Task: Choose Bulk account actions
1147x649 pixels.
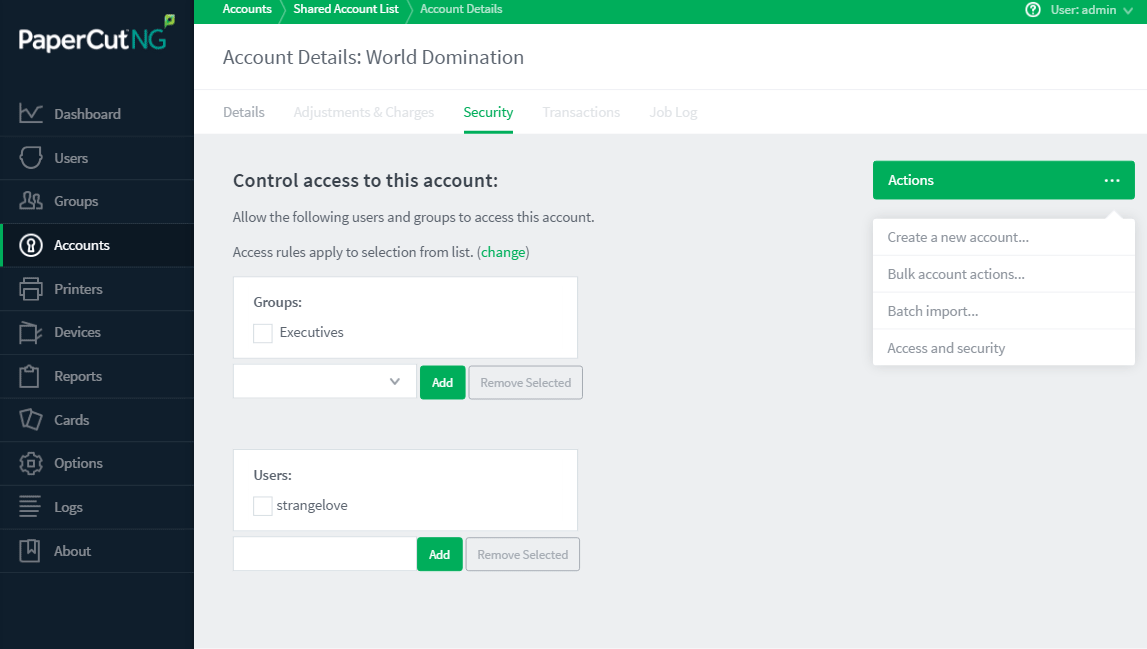Action: coord(1004,274)
